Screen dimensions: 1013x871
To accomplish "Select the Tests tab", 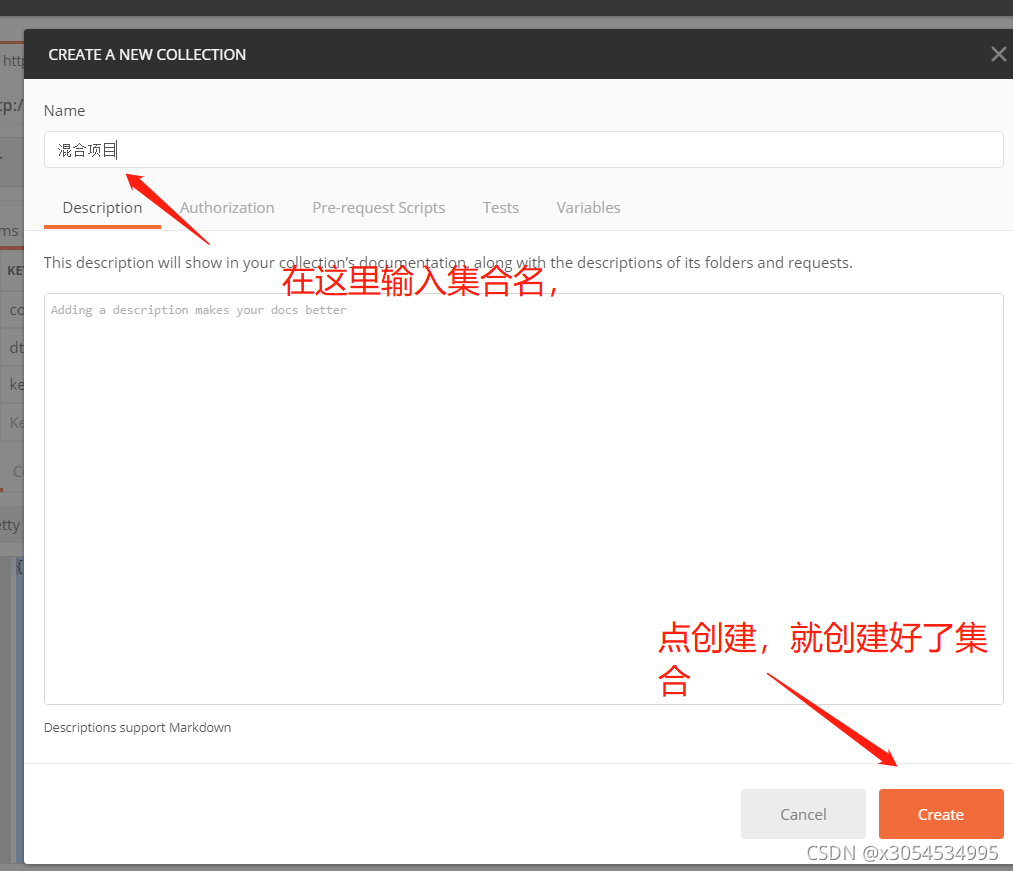I will click(500, 207).
